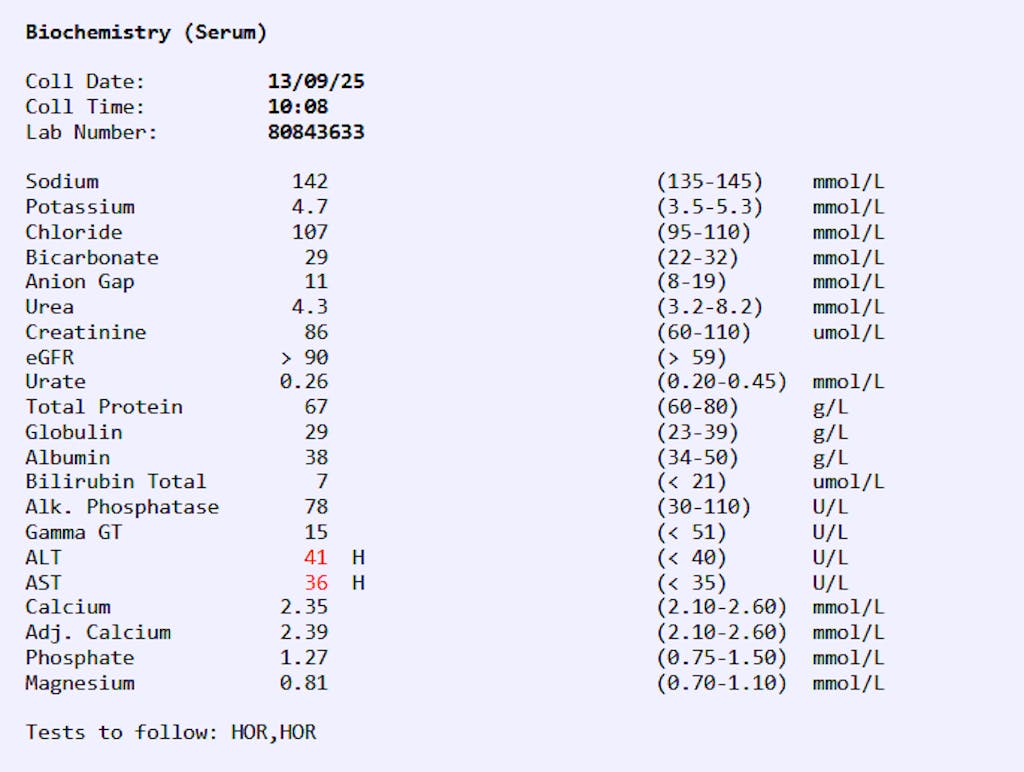Click the Anion Gap value 11

[x=316, y=282]
